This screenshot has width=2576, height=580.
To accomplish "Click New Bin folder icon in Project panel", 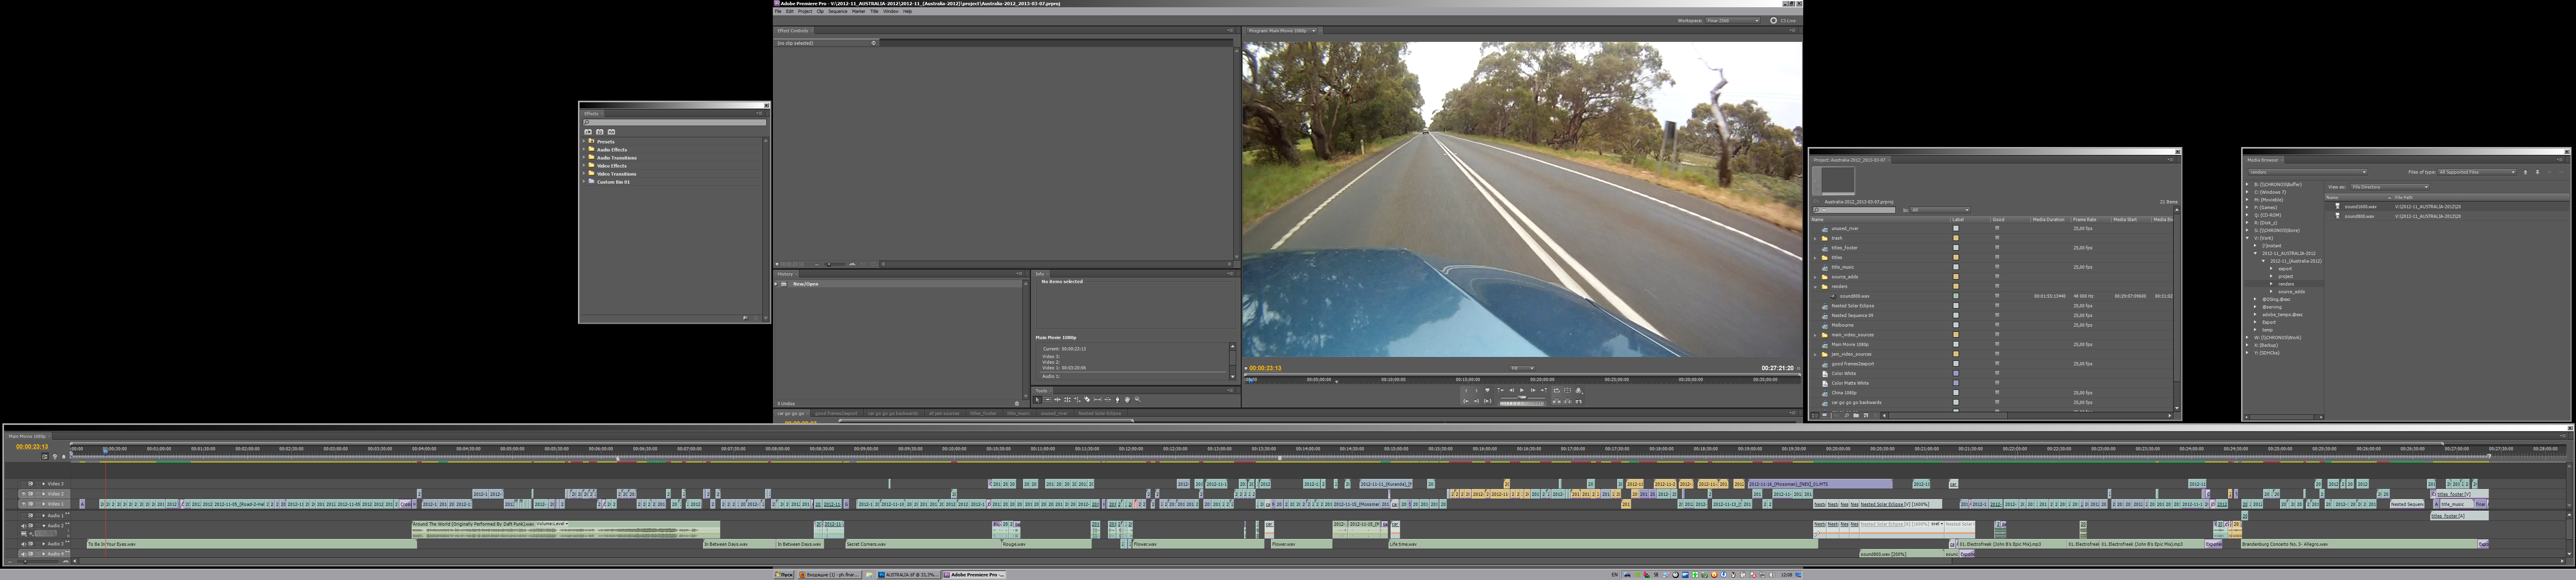I will point(1856,415).
